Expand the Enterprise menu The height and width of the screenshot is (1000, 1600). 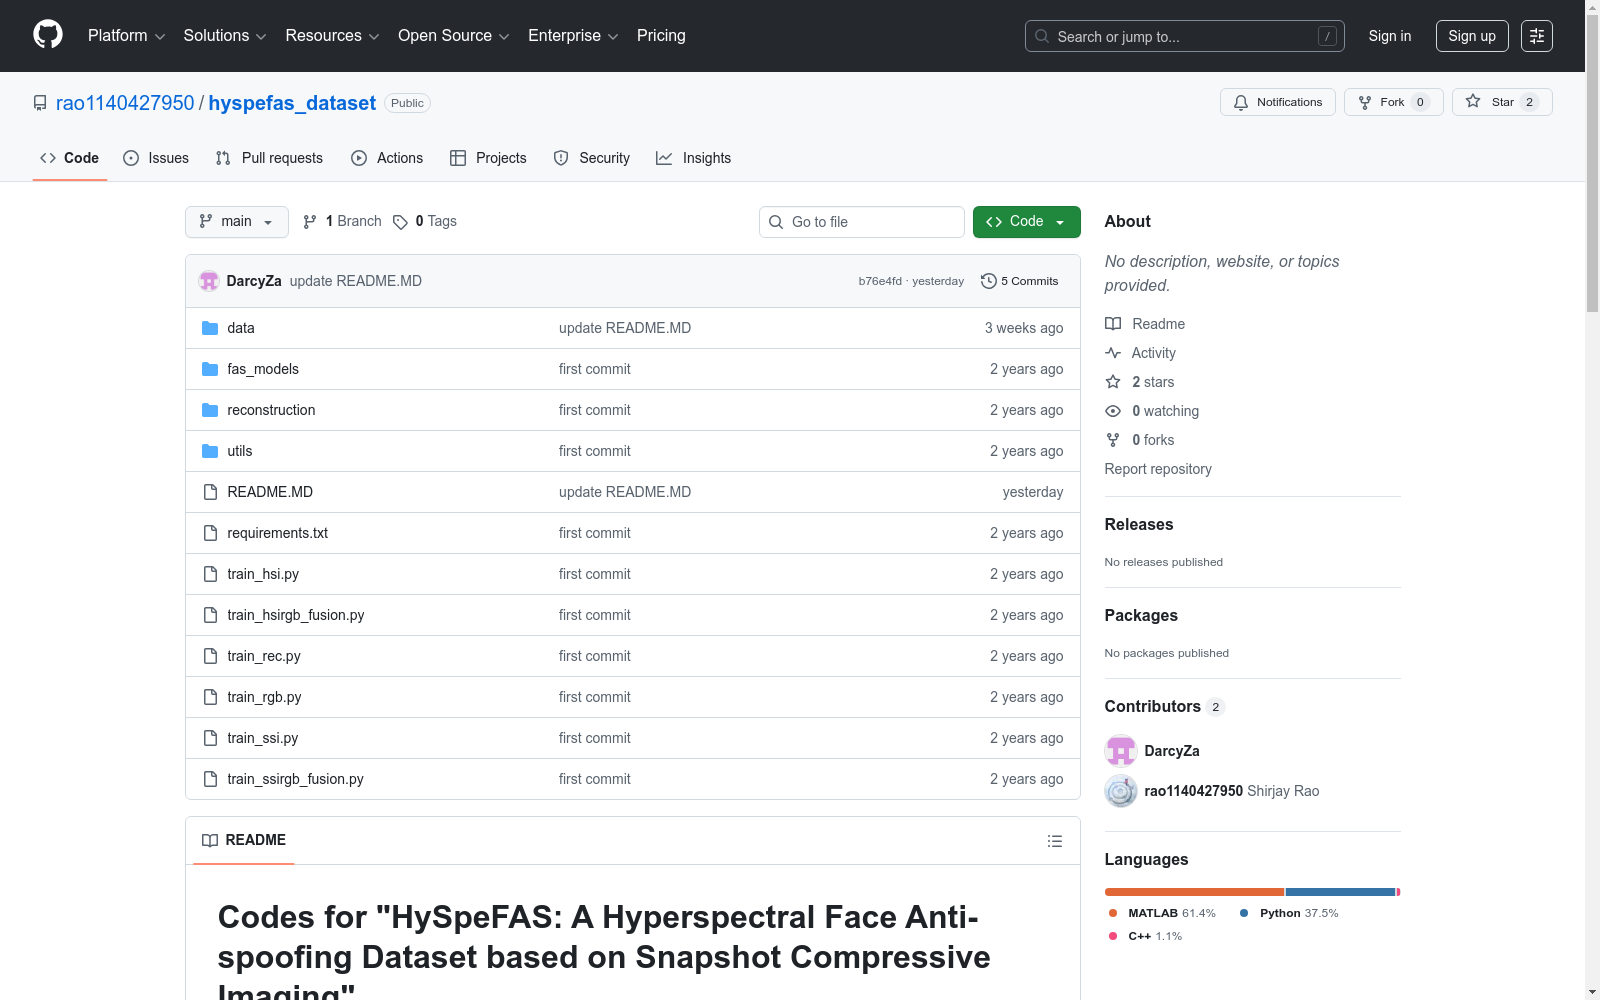(573, 36)
